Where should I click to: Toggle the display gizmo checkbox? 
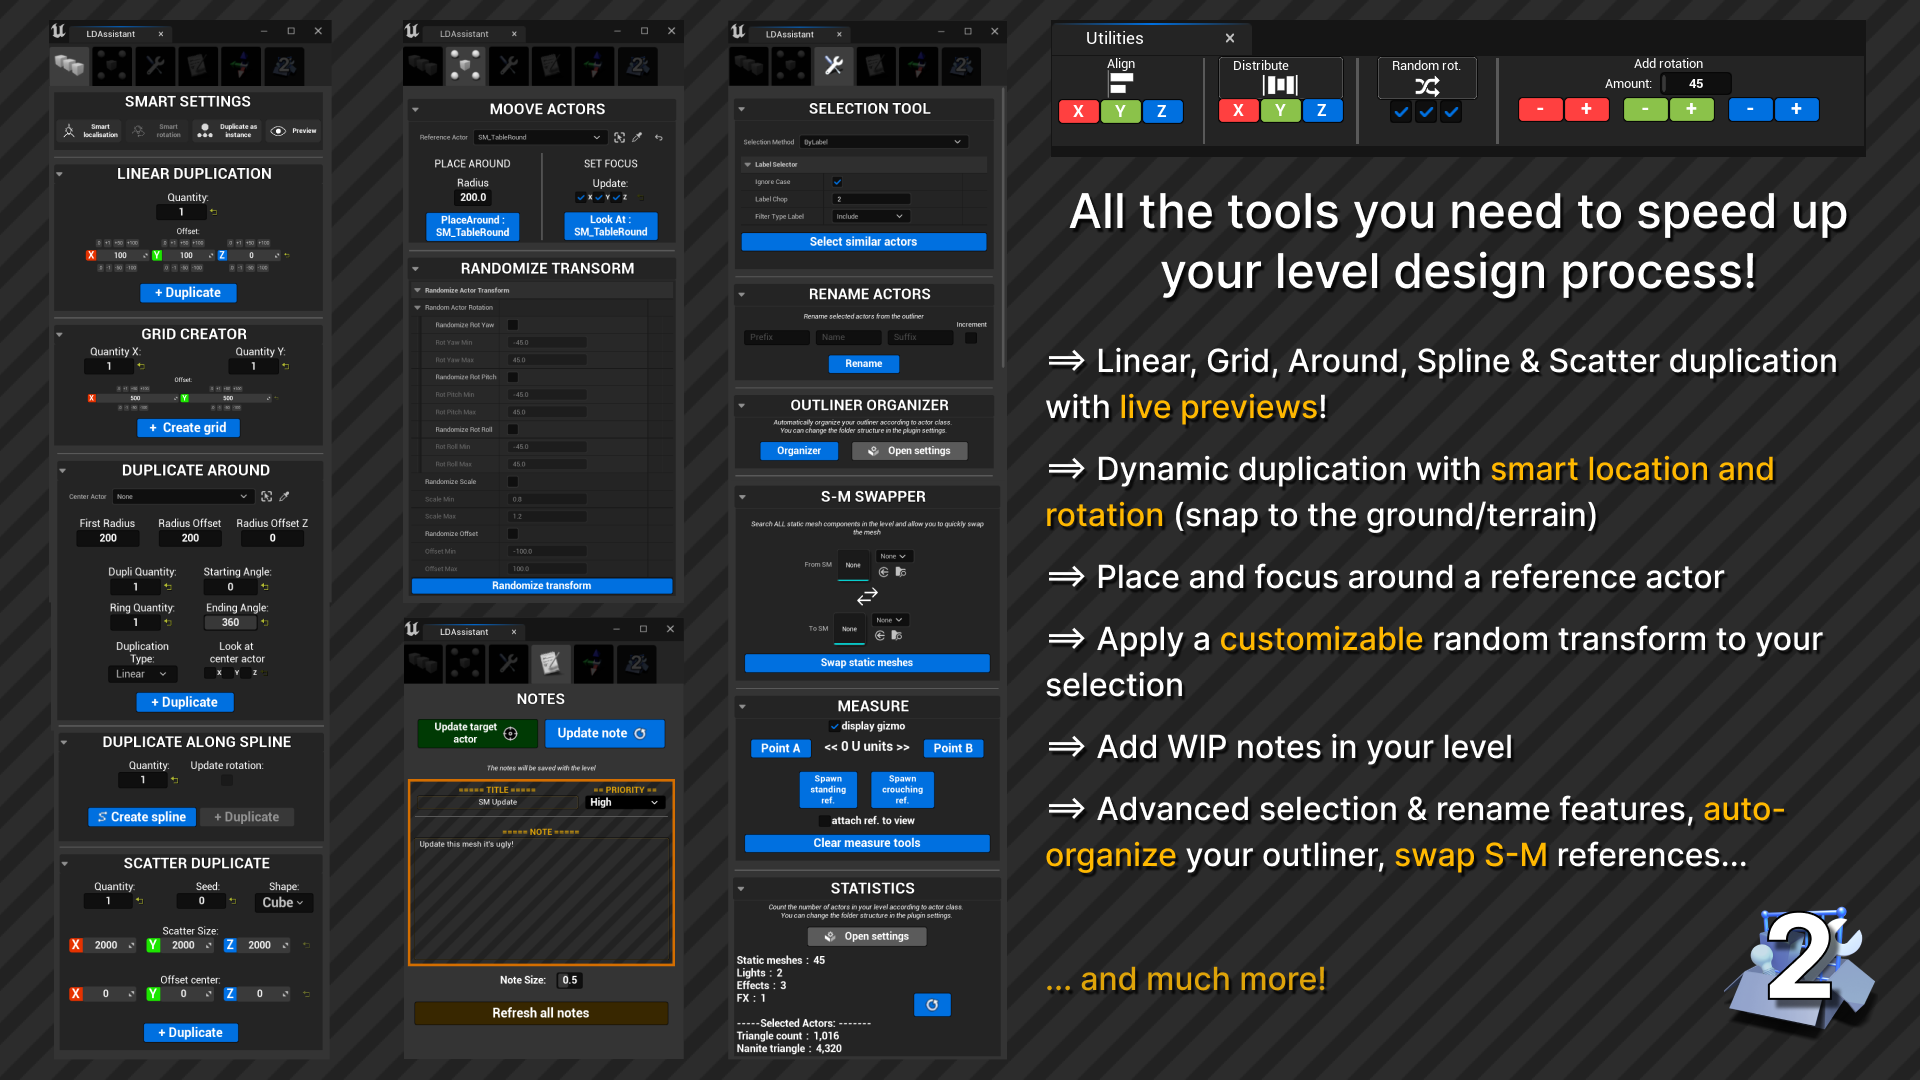[835, 726]
